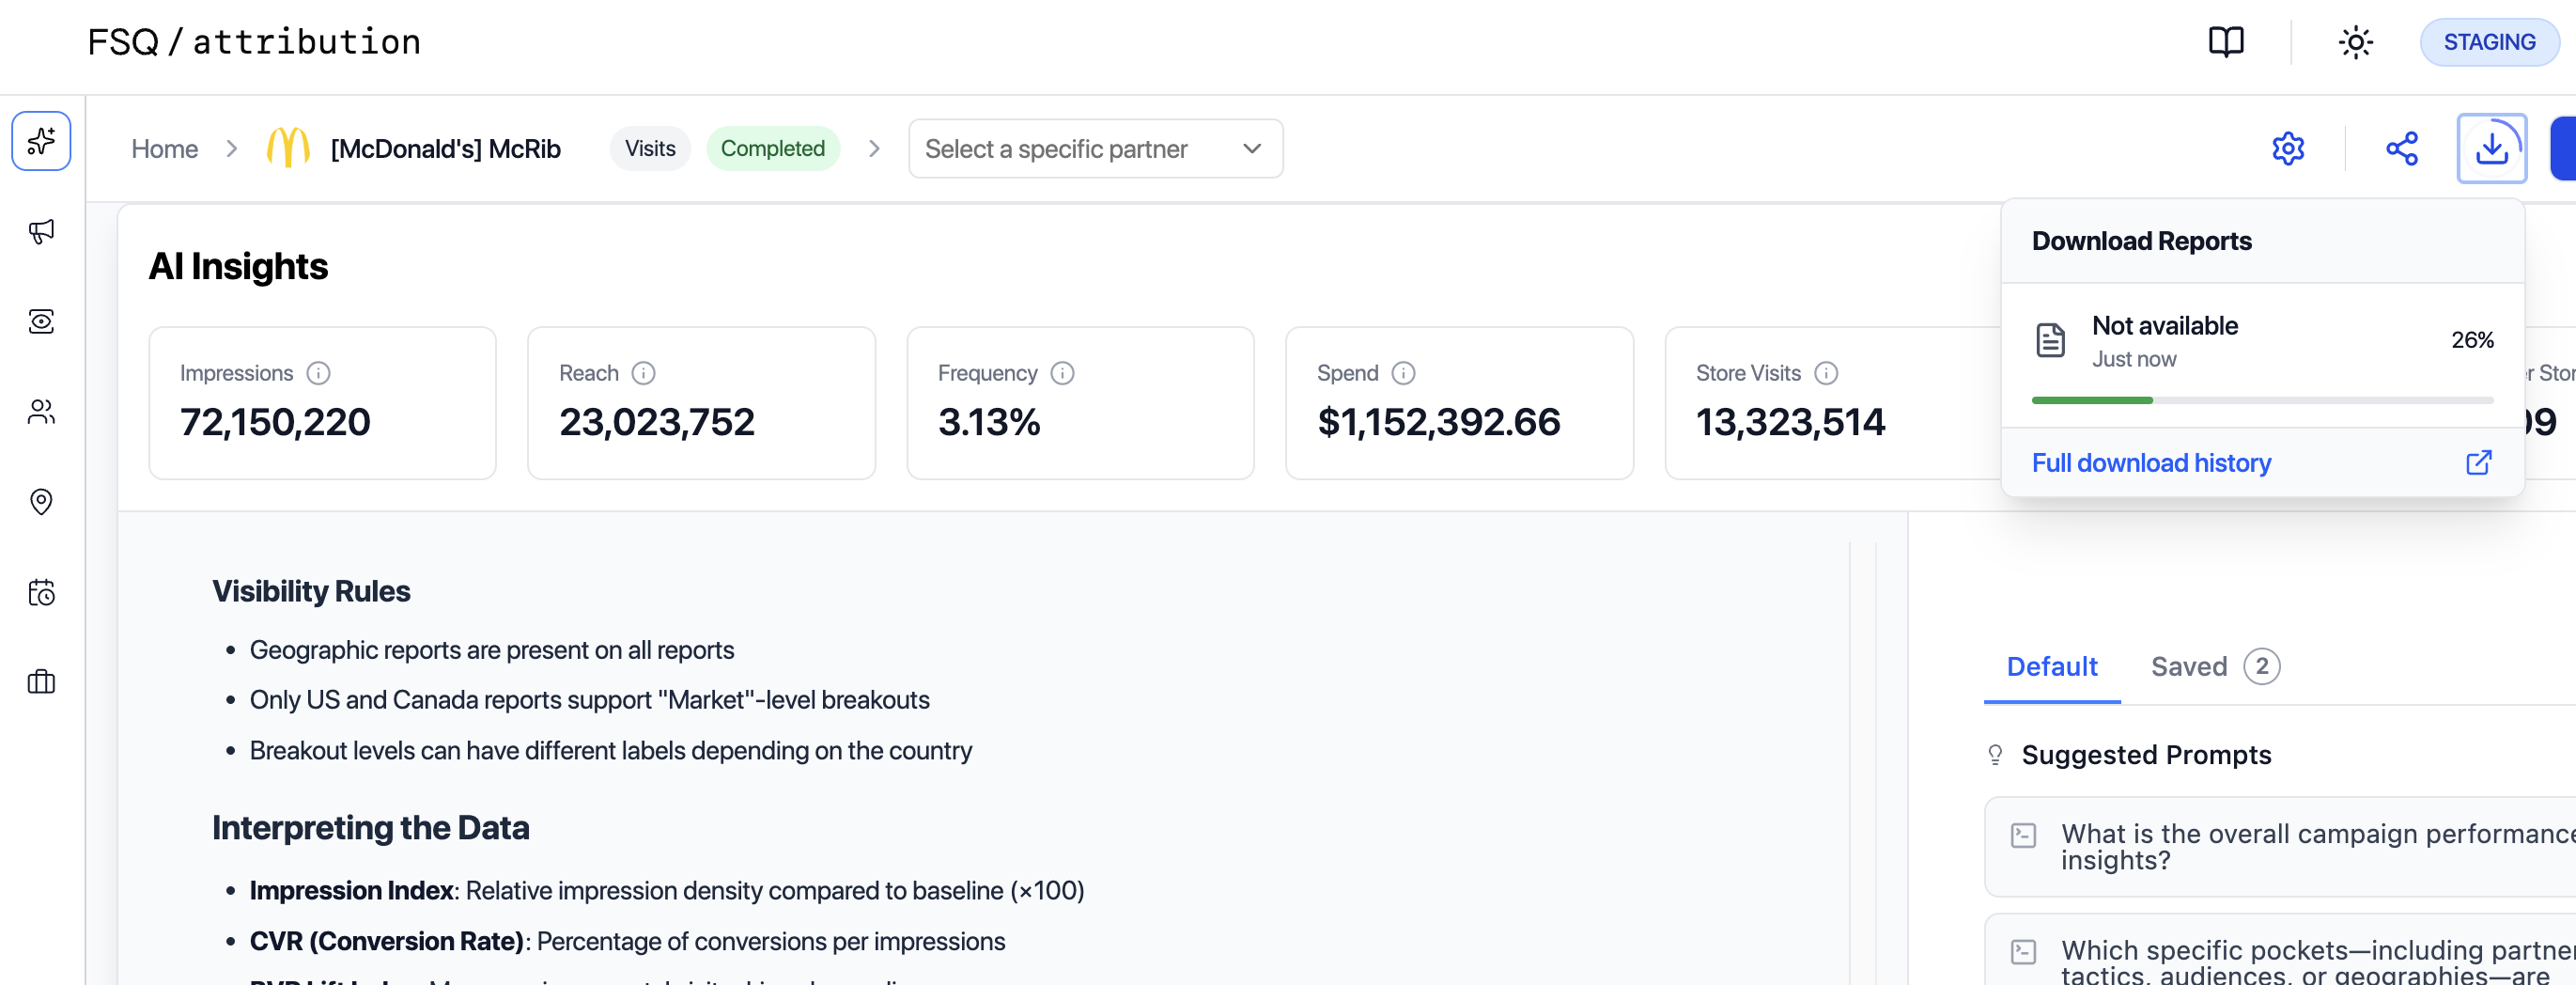Viewport: 2576px width, 985px height.
Task: Select the location pin sidebar icon
Action: pyautogui.click(x=41, y=501)
